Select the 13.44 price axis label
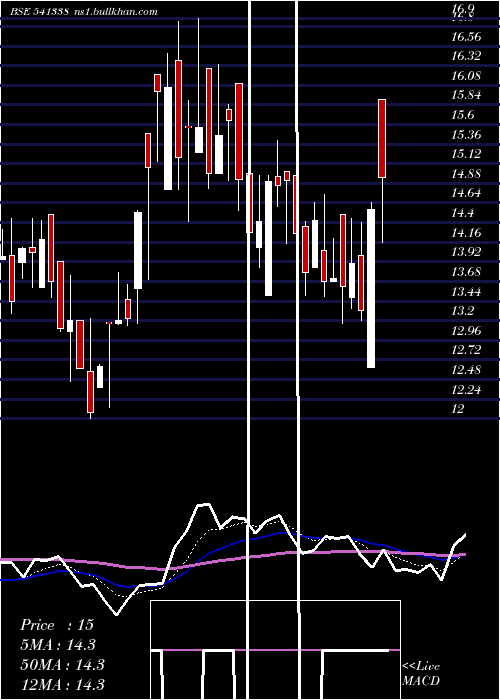500x700 pixels. coord(466,292)
